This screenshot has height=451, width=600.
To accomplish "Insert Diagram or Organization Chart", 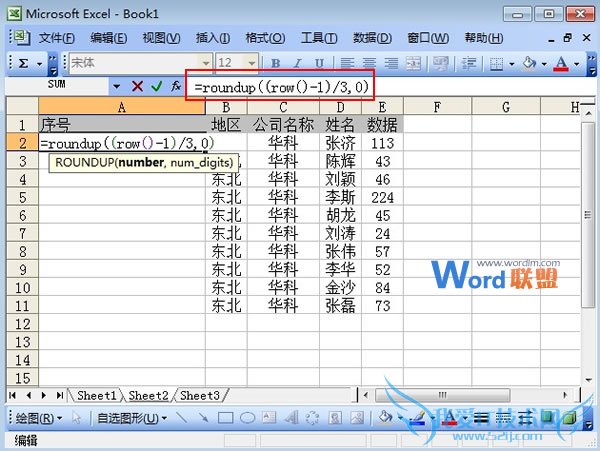I will 313,418.
